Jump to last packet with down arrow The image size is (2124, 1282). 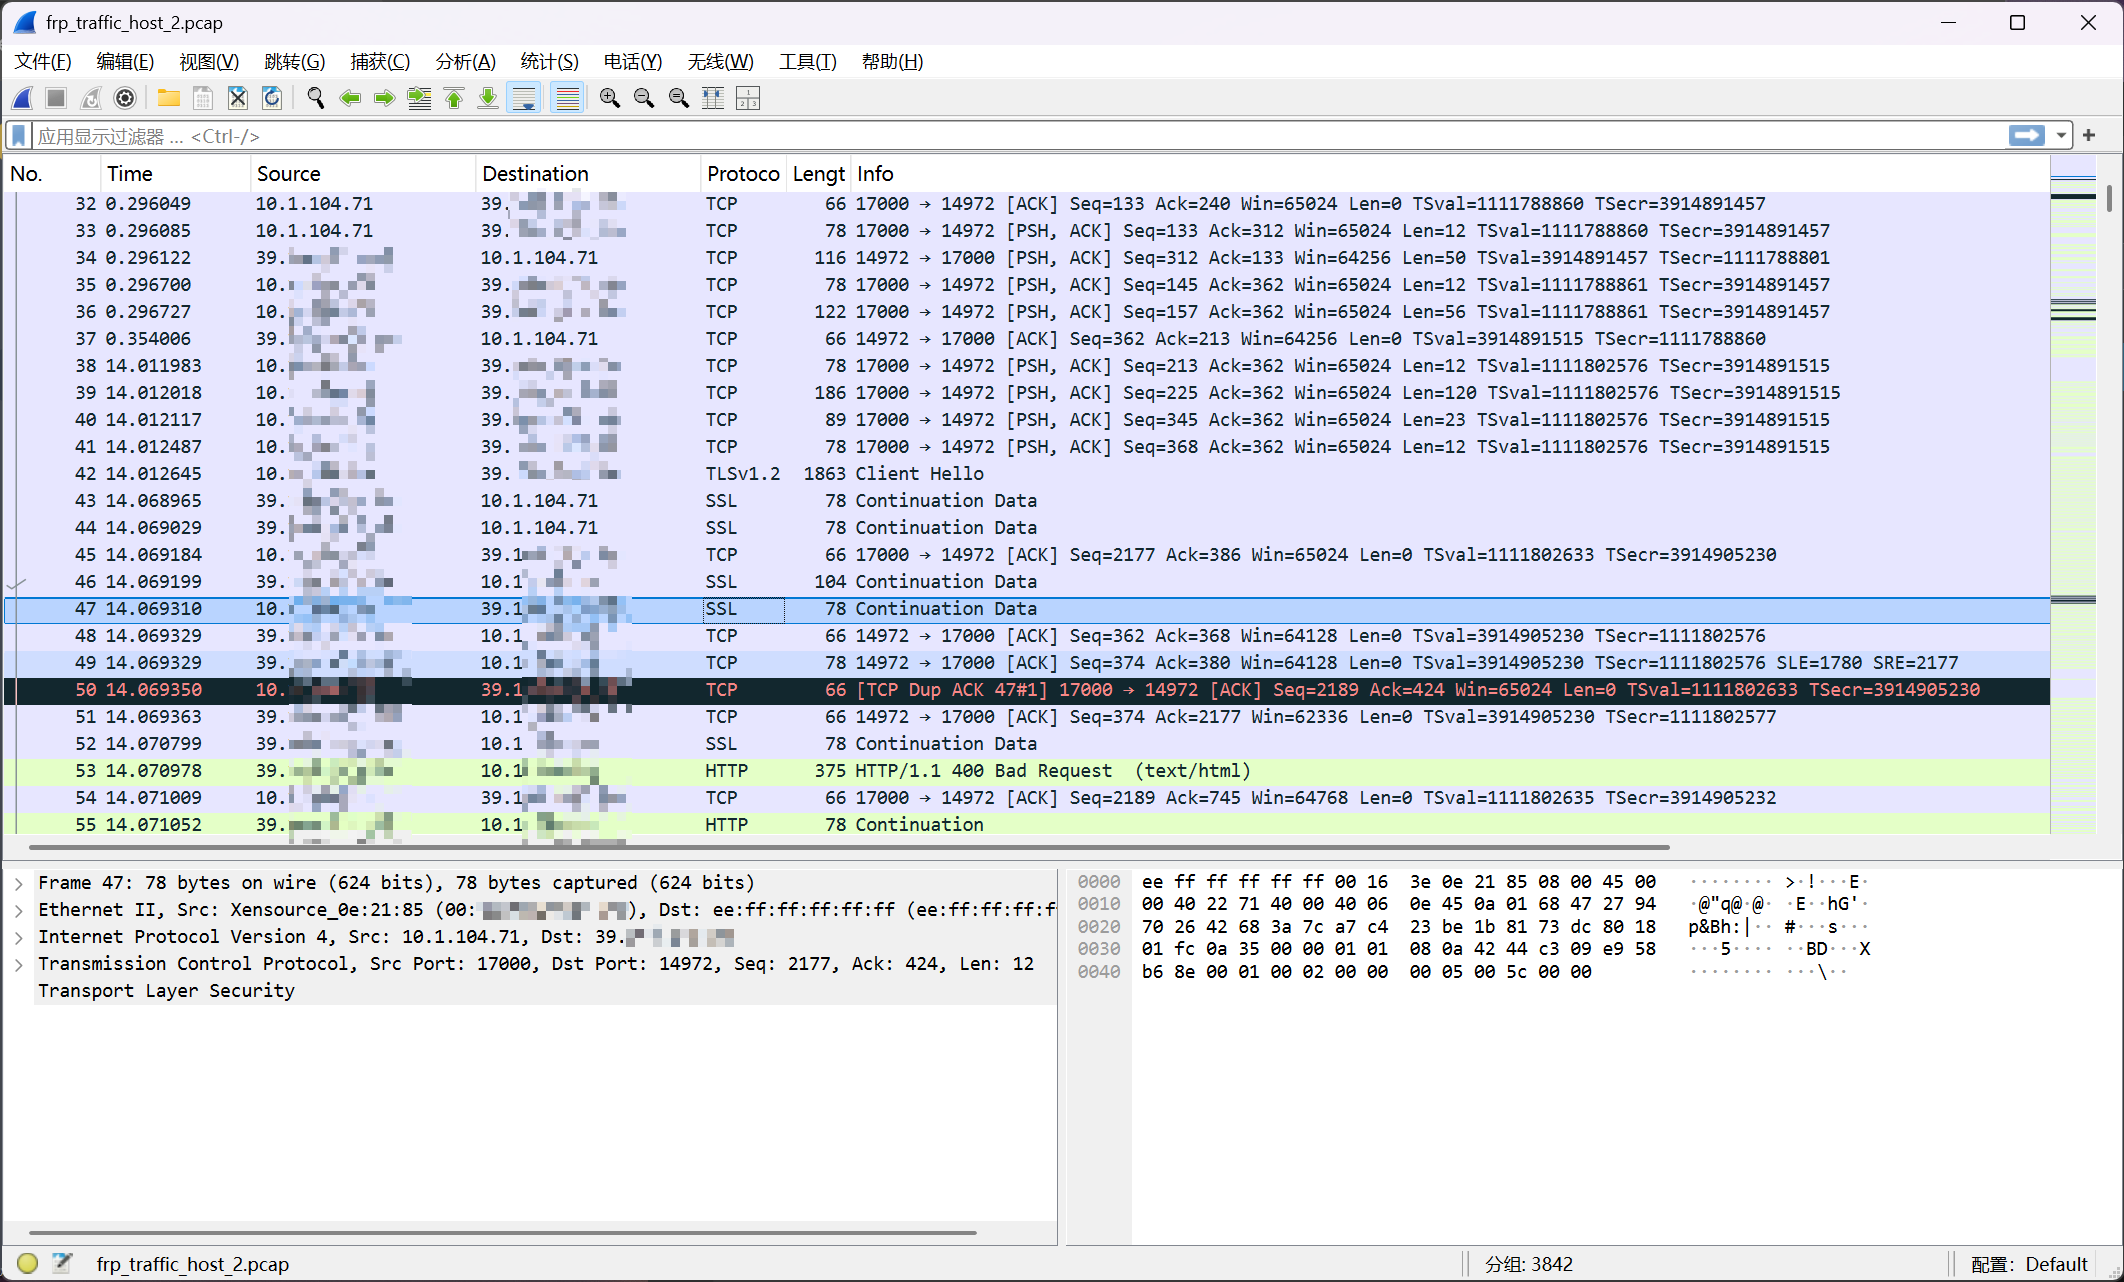point(487,98)
